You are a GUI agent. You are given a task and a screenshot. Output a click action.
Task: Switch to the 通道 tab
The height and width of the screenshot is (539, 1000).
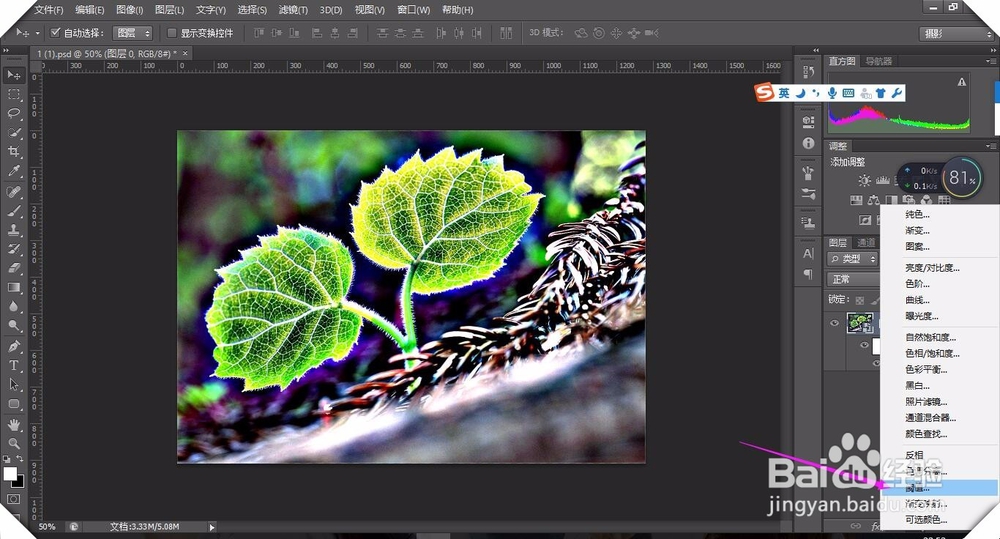click(x=866, y=242)
